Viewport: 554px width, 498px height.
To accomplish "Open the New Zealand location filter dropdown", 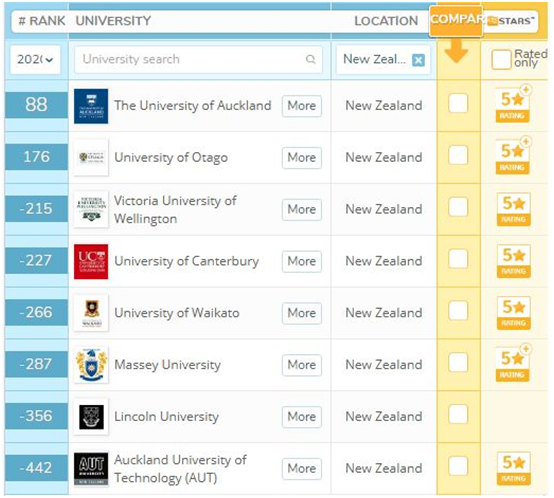I will coord(375,59).
